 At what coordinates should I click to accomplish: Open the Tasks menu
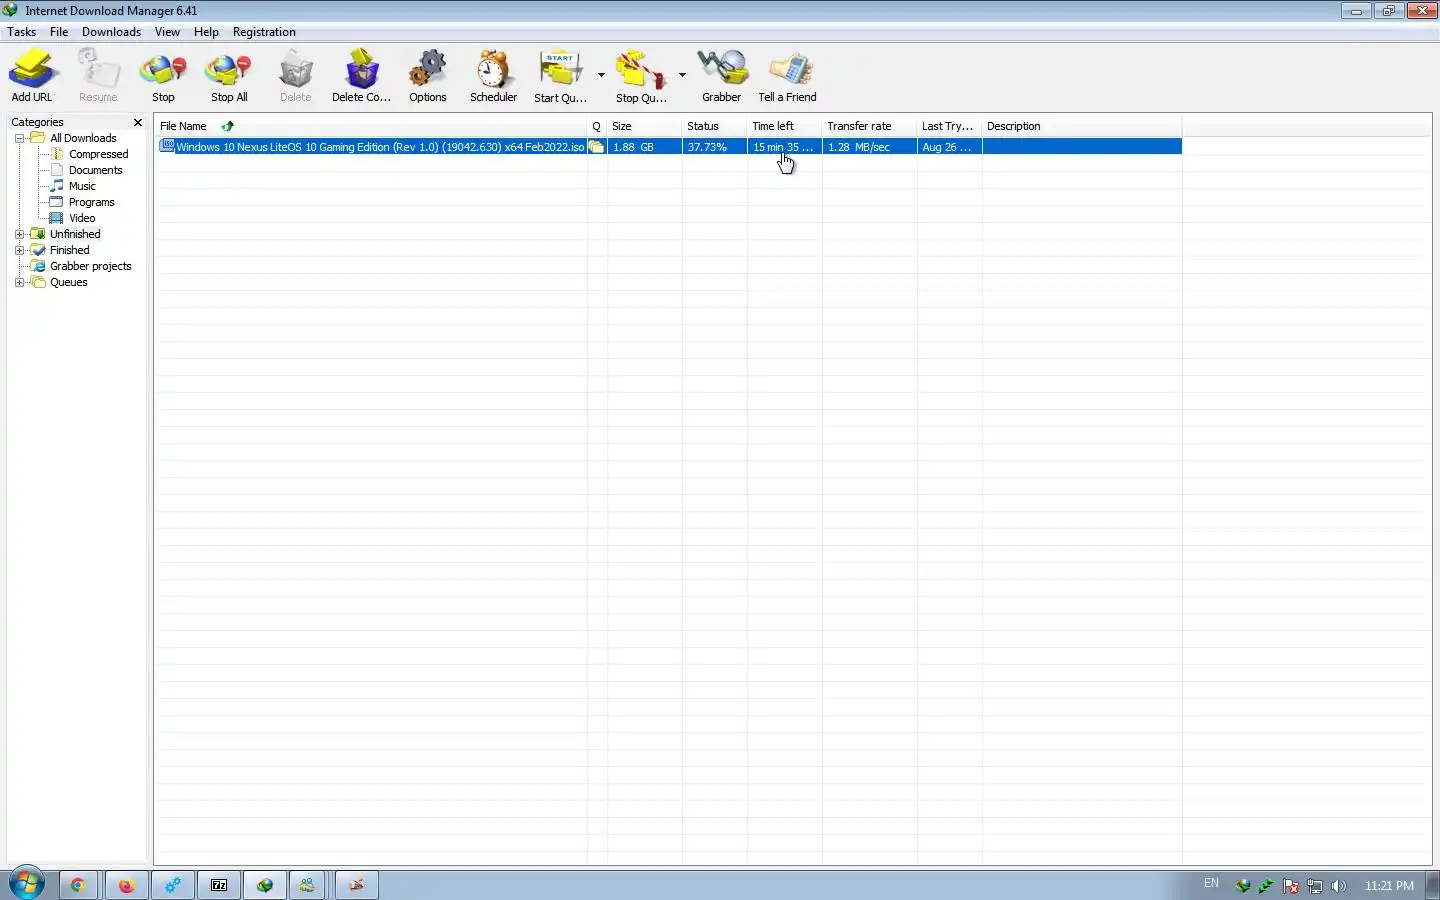(21, 32)
